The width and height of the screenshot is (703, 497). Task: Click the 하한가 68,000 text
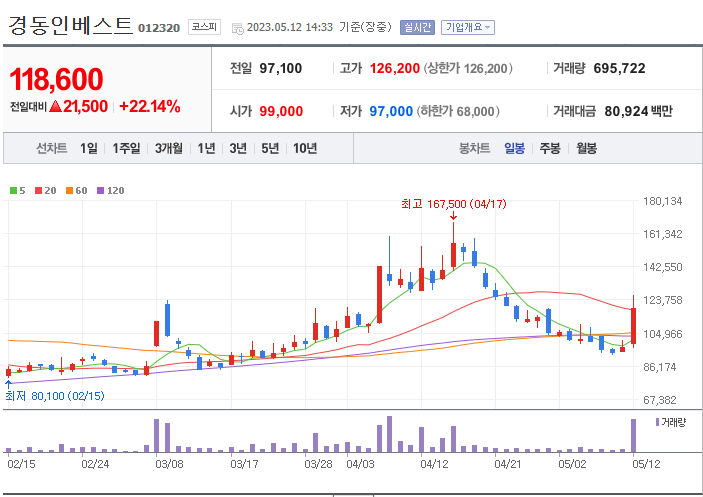(x=458, y=111)
